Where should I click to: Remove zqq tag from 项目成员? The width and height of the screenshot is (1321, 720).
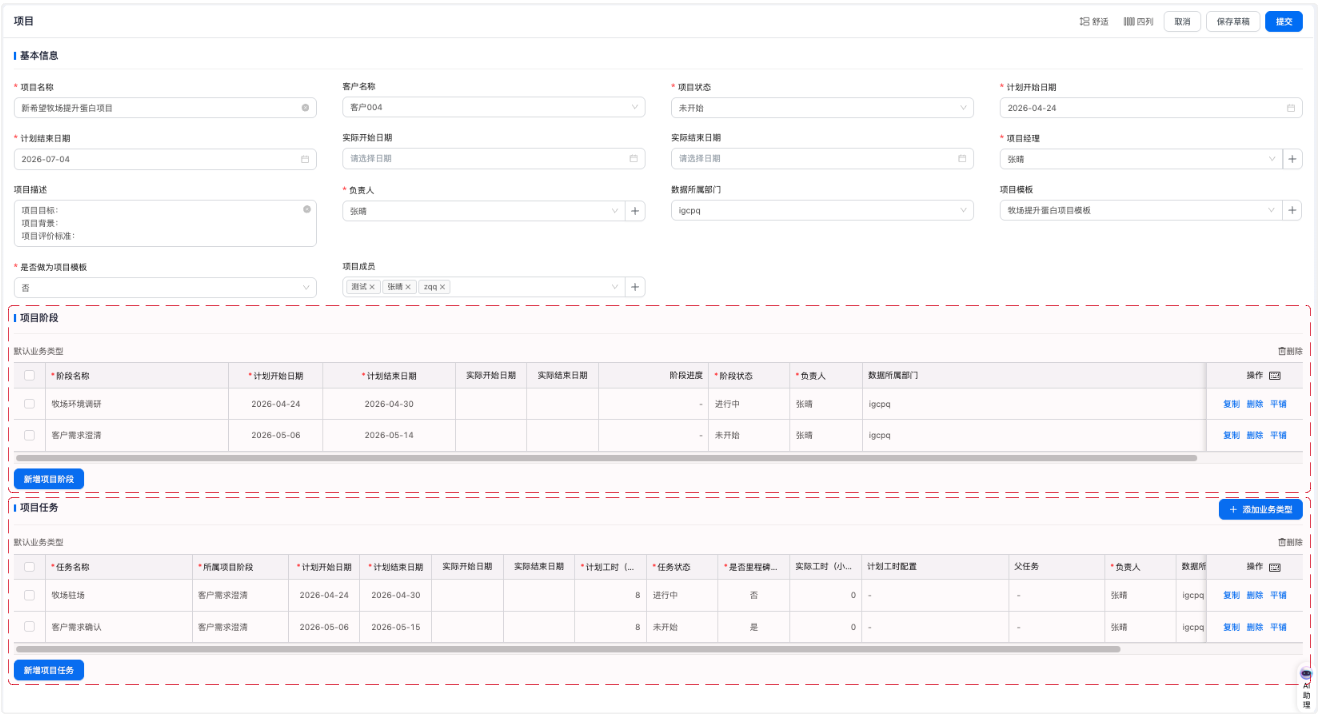point(443,287)
